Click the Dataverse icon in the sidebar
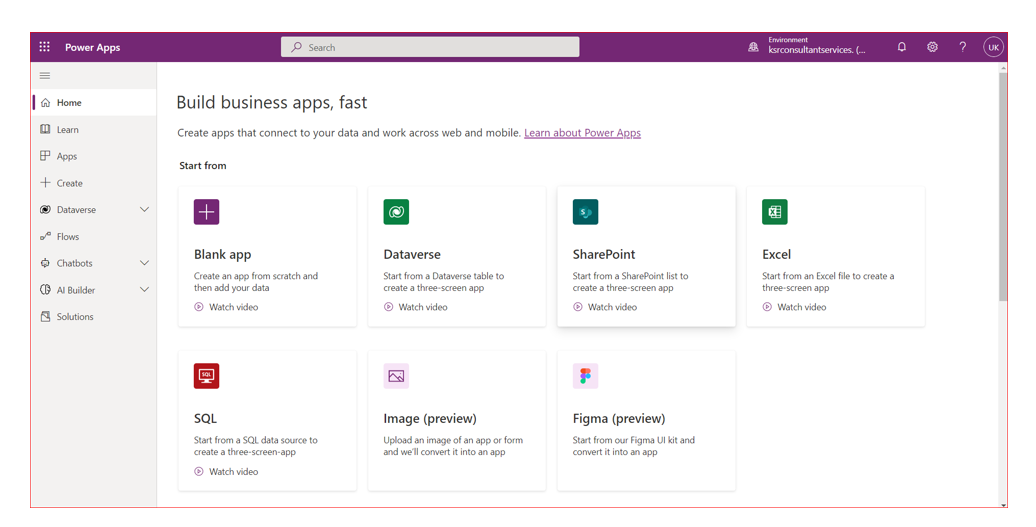This screenshot has width=1036, height=527. tap(46, 209)
